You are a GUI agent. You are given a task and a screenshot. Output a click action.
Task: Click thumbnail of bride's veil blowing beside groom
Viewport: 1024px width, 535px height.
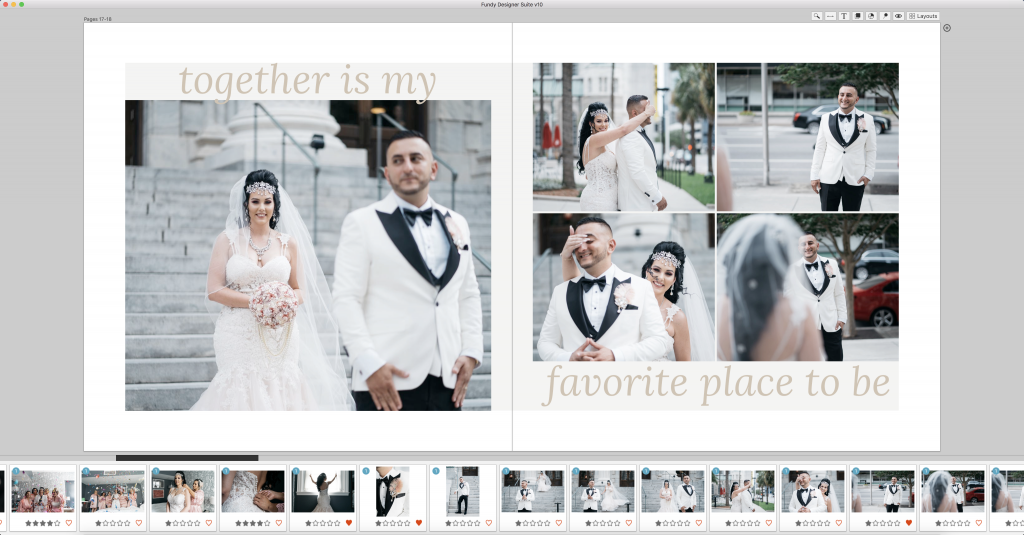pos(603,491)
